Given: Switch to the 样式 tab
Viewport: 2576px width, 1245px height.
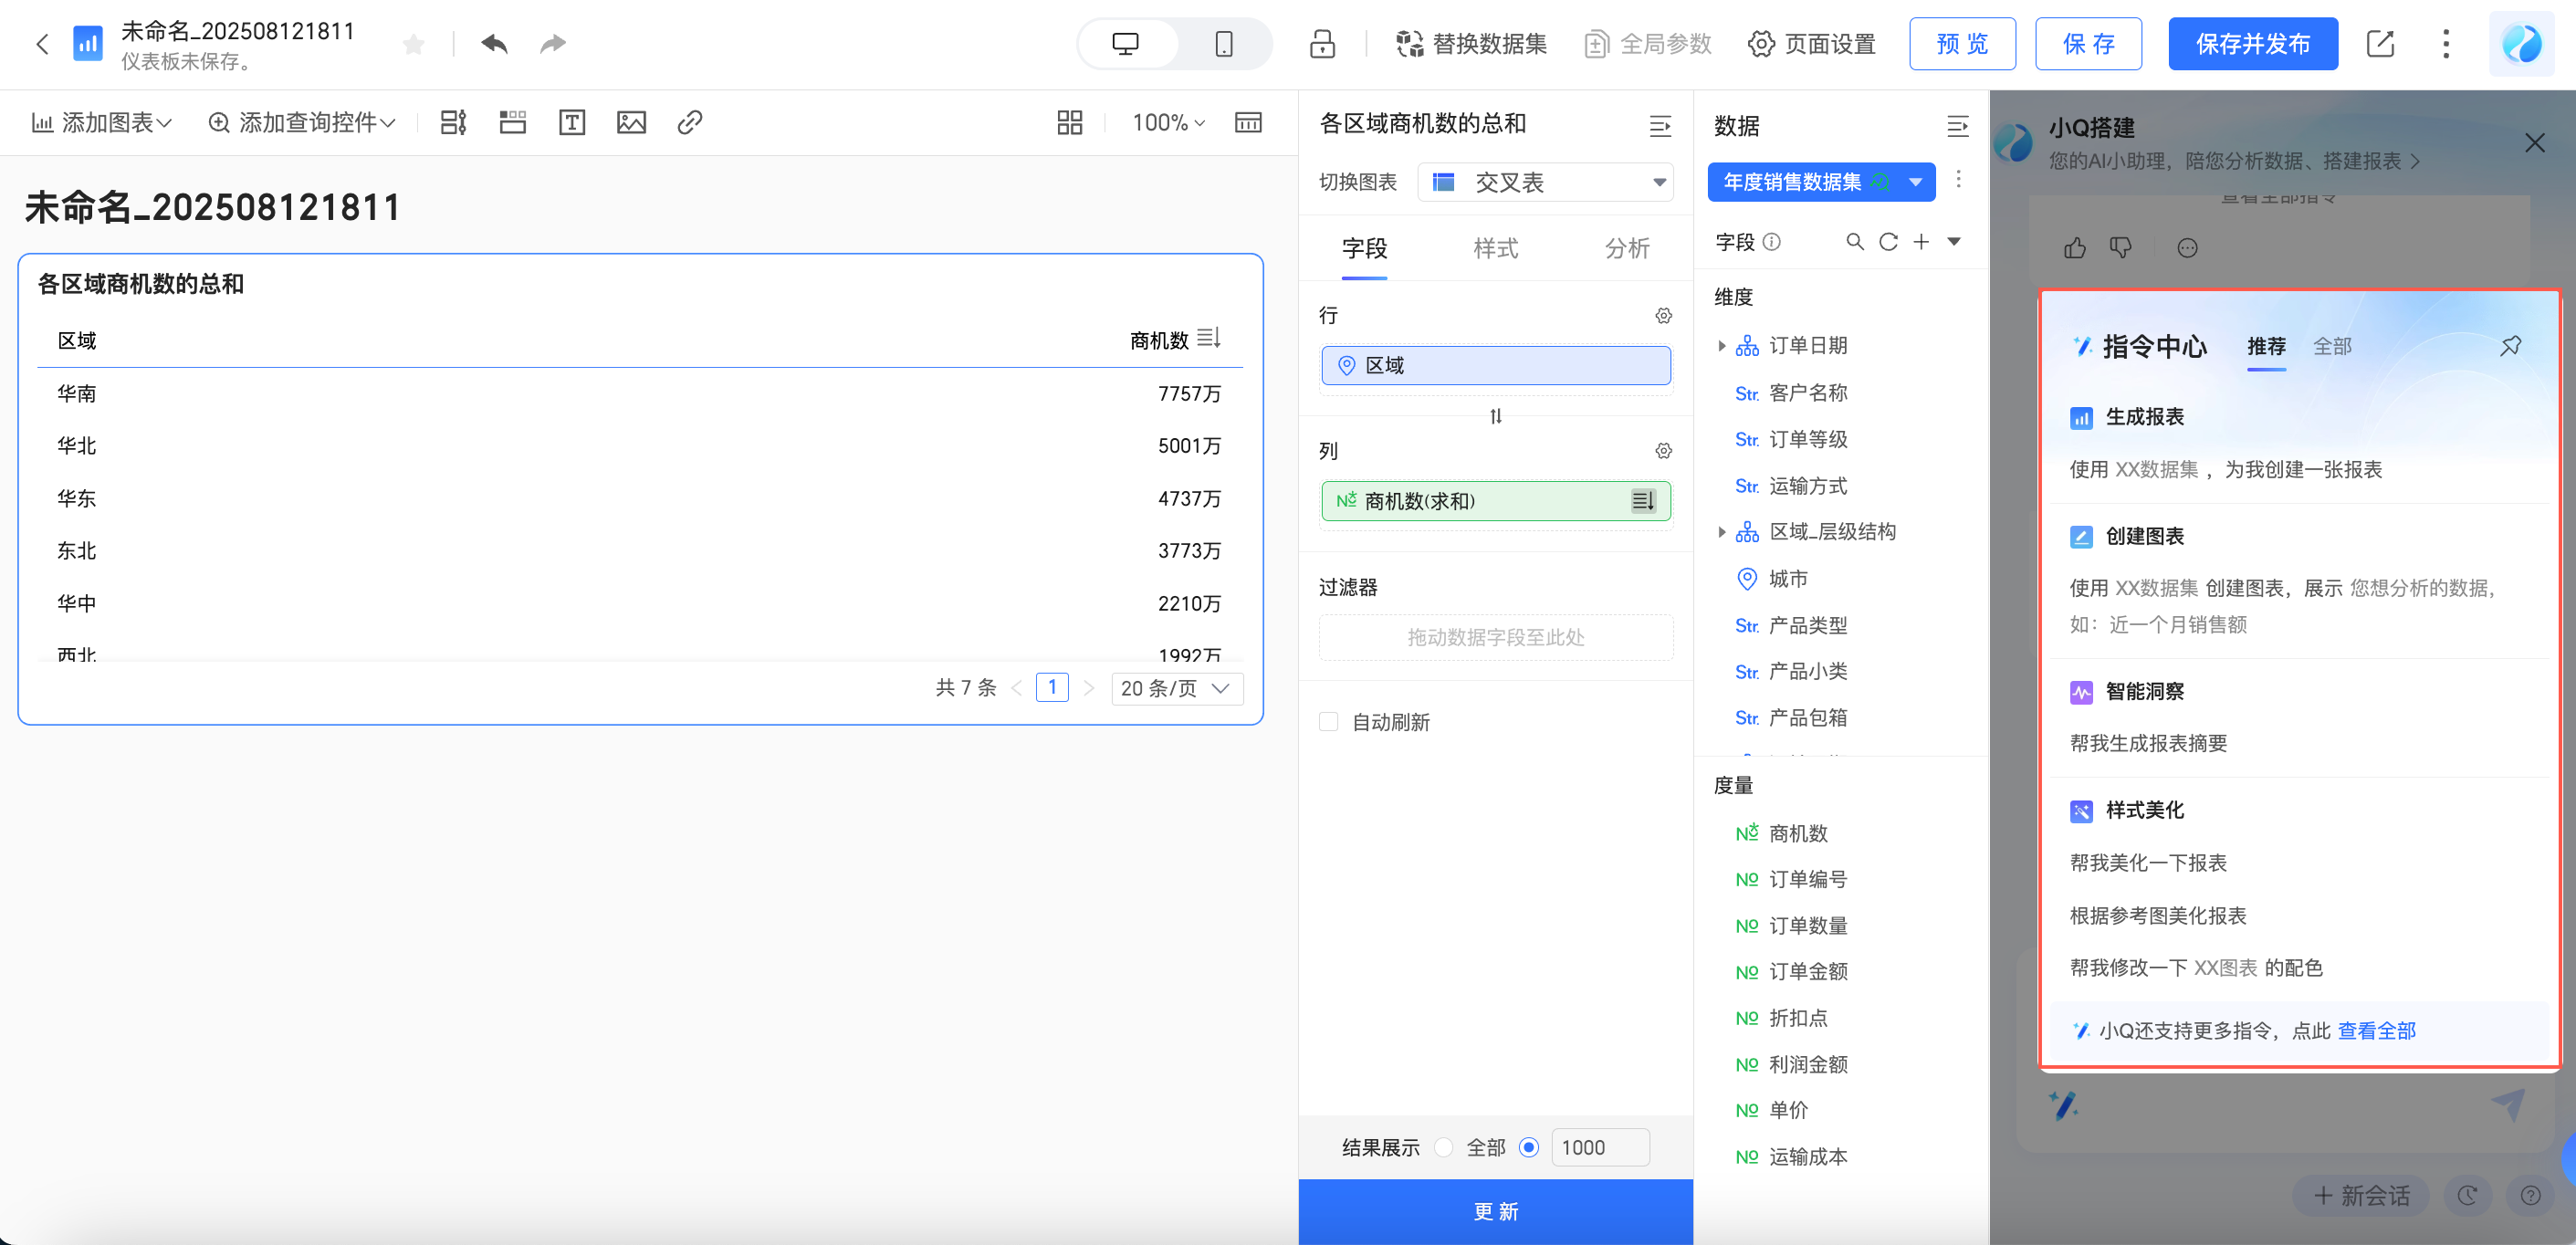Looking at the screenshot, I should click(x=1495, y=248).
